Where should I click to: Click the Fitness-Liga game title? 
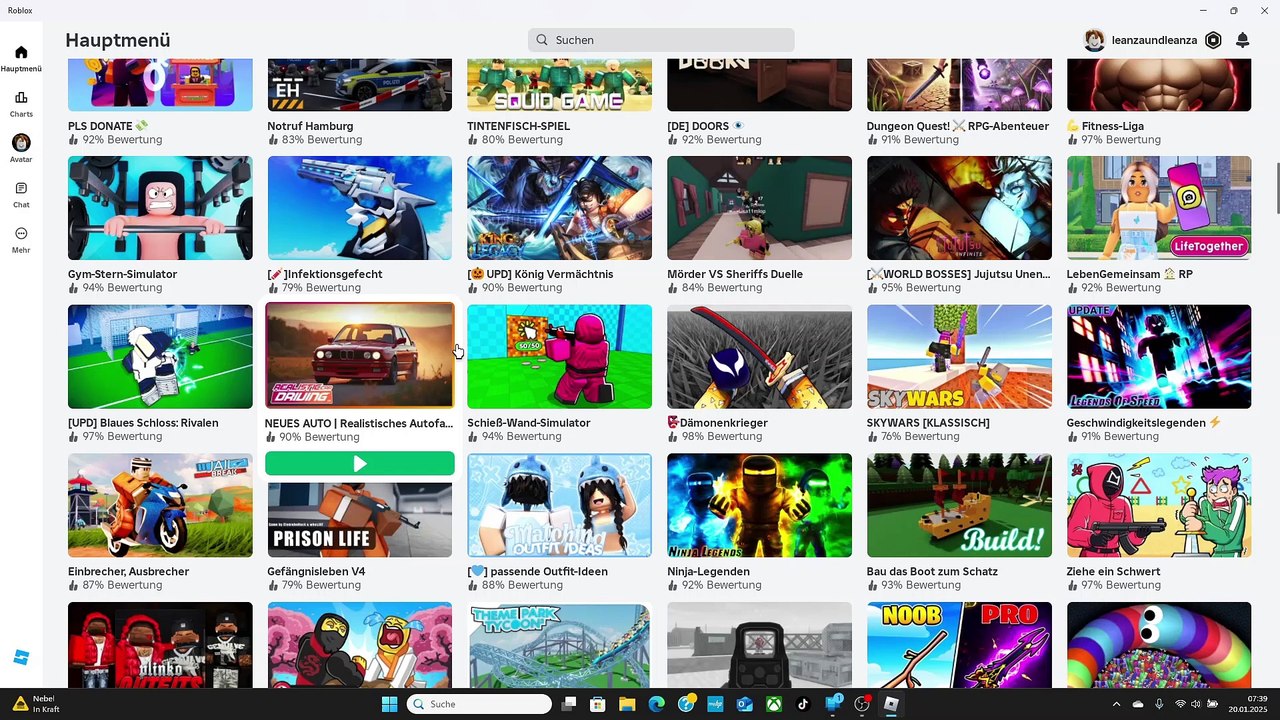coord(1105,126)
